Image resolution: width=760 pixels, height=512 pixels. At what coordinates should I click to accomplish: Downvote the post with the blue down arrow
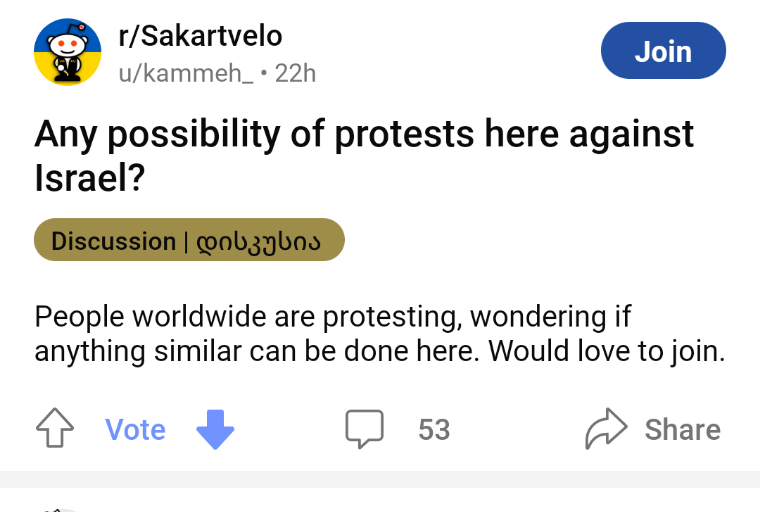pos(215,430)
